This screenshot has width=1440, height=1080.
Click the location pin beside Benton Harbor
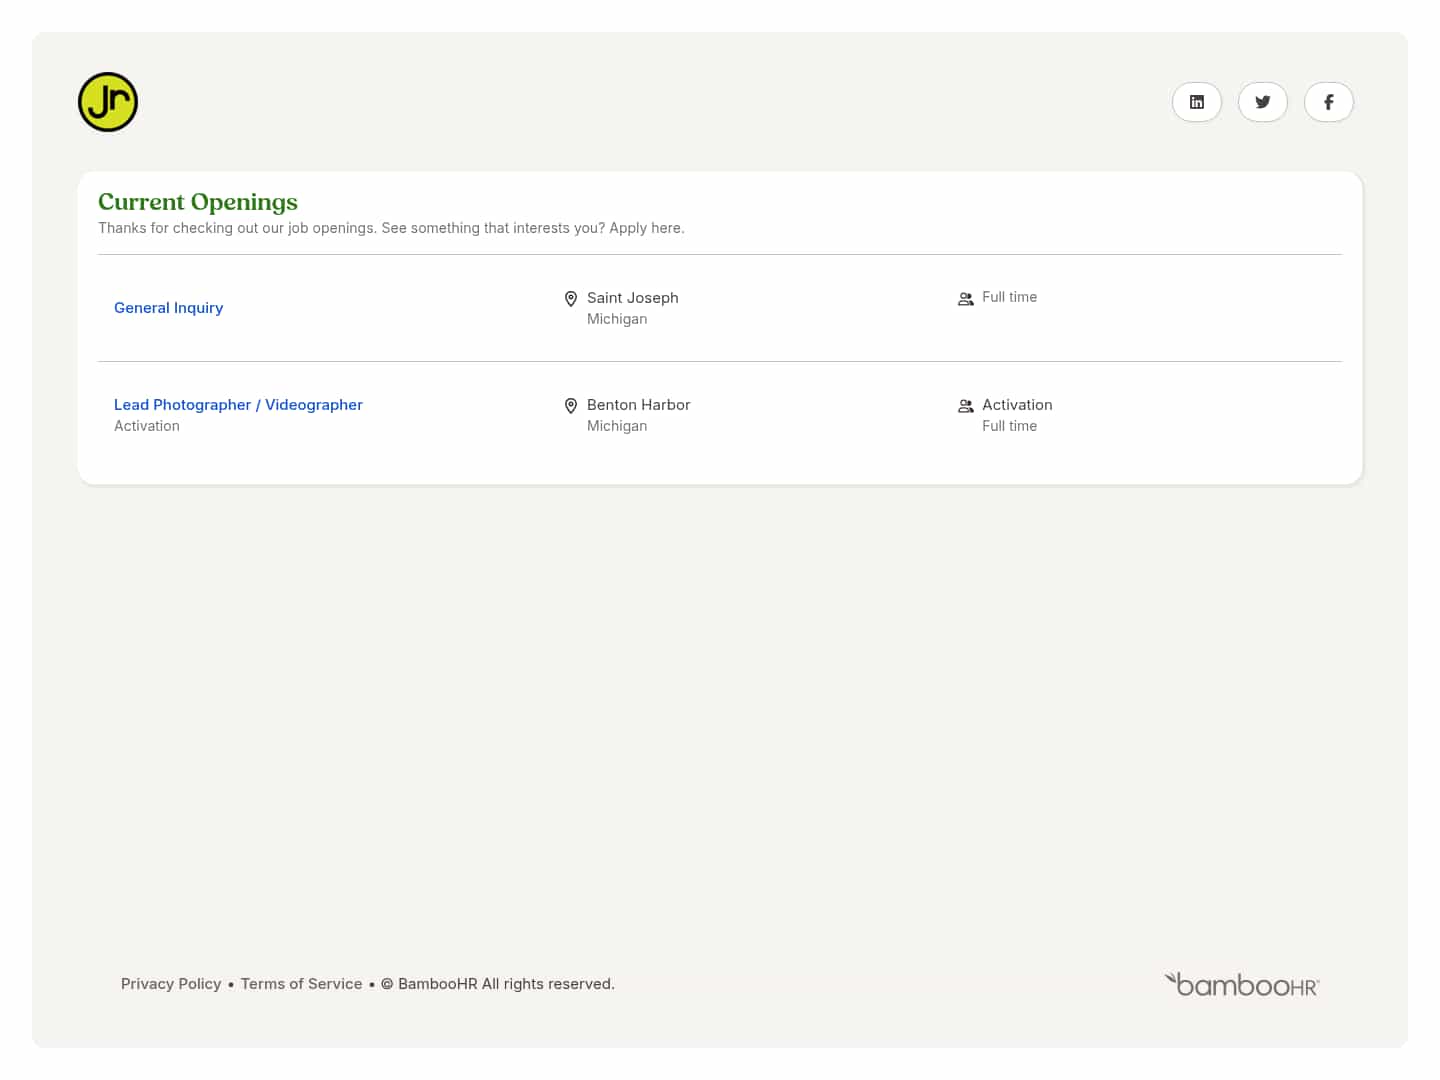pos(571,406)
